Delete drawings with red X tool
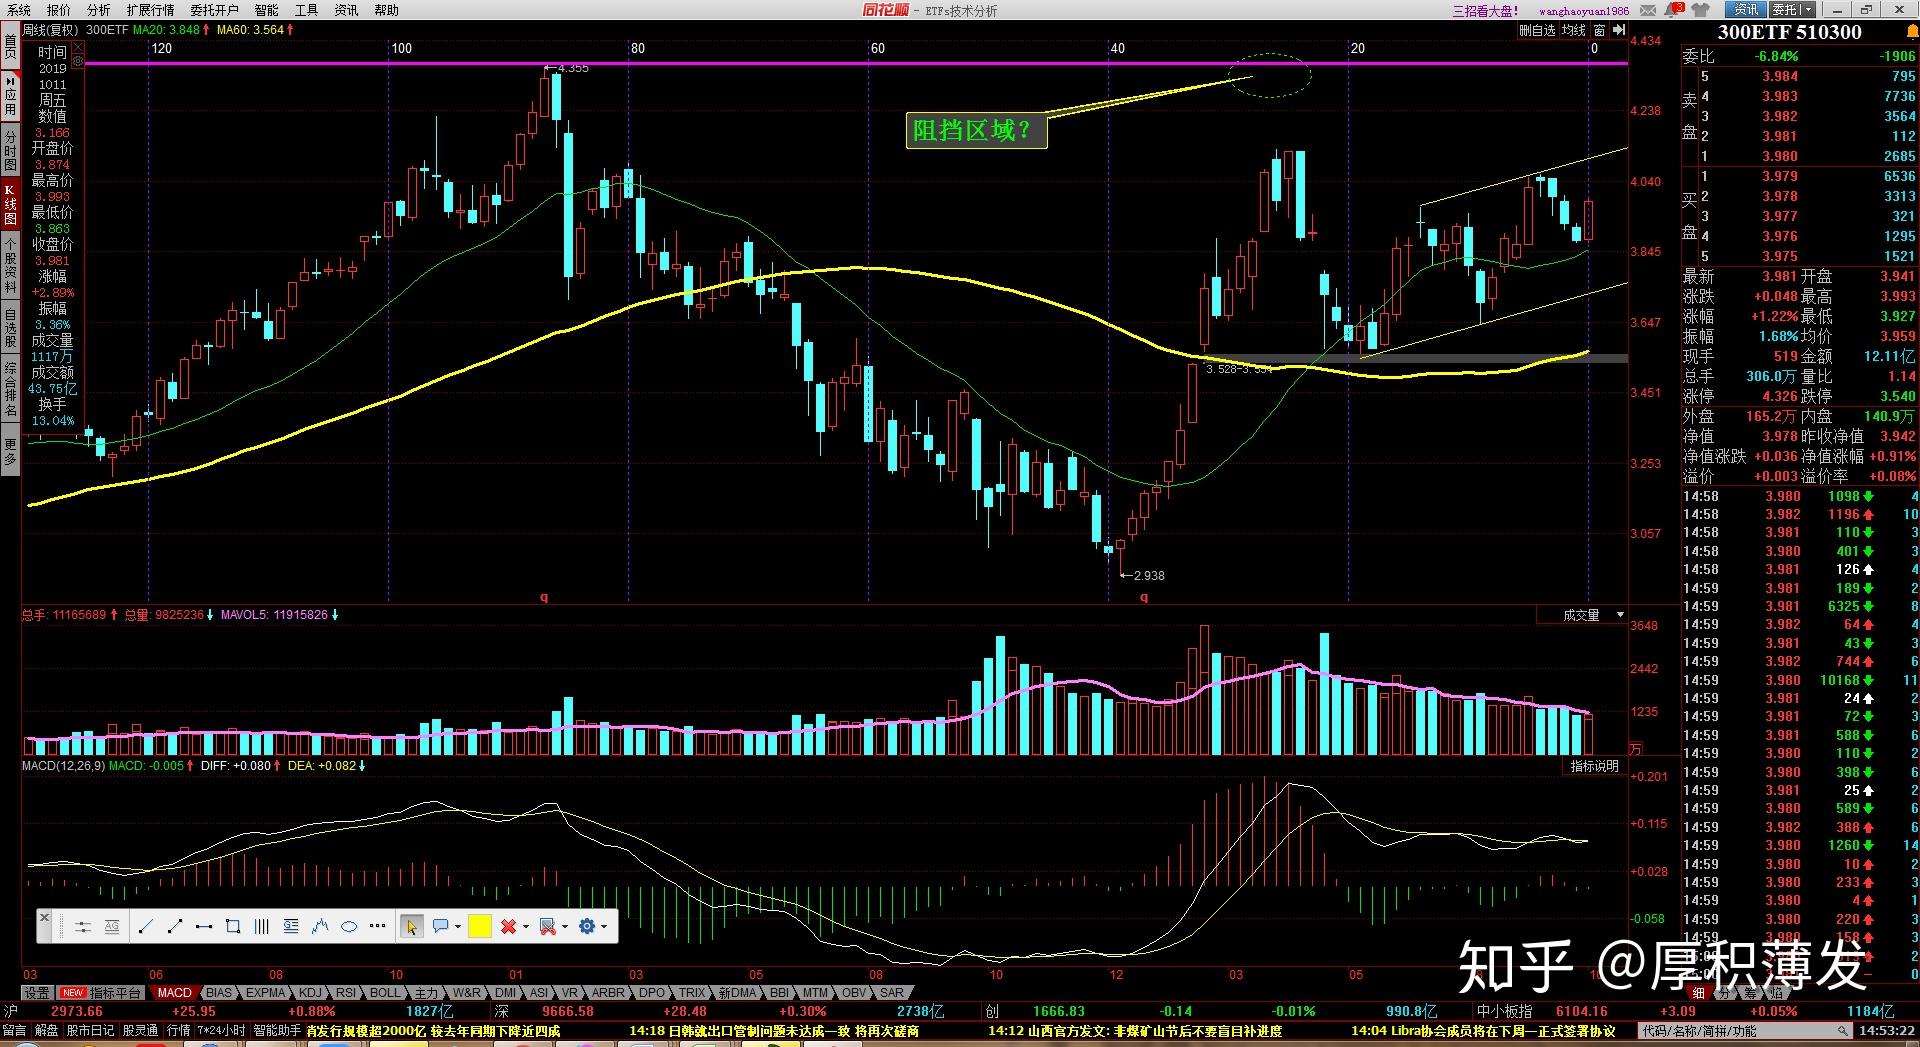The width and height of the screenshot is (1920, 1047). click(x=508, y=927)
